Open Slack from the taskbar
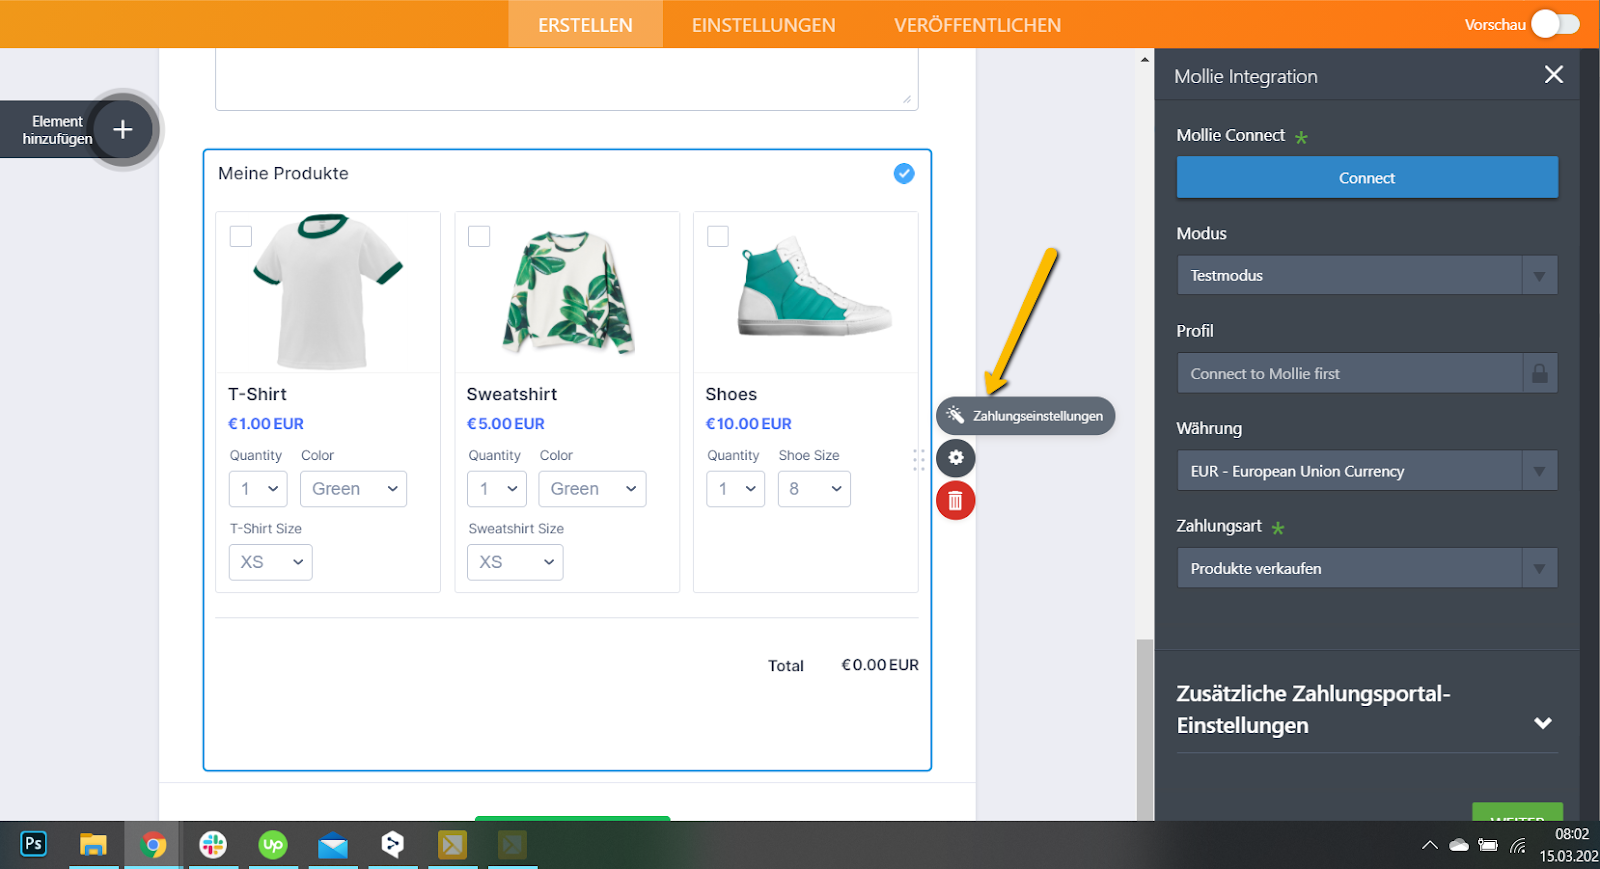Image resolution: width=1600 pixels, height=869 pixels. [213, 845]
